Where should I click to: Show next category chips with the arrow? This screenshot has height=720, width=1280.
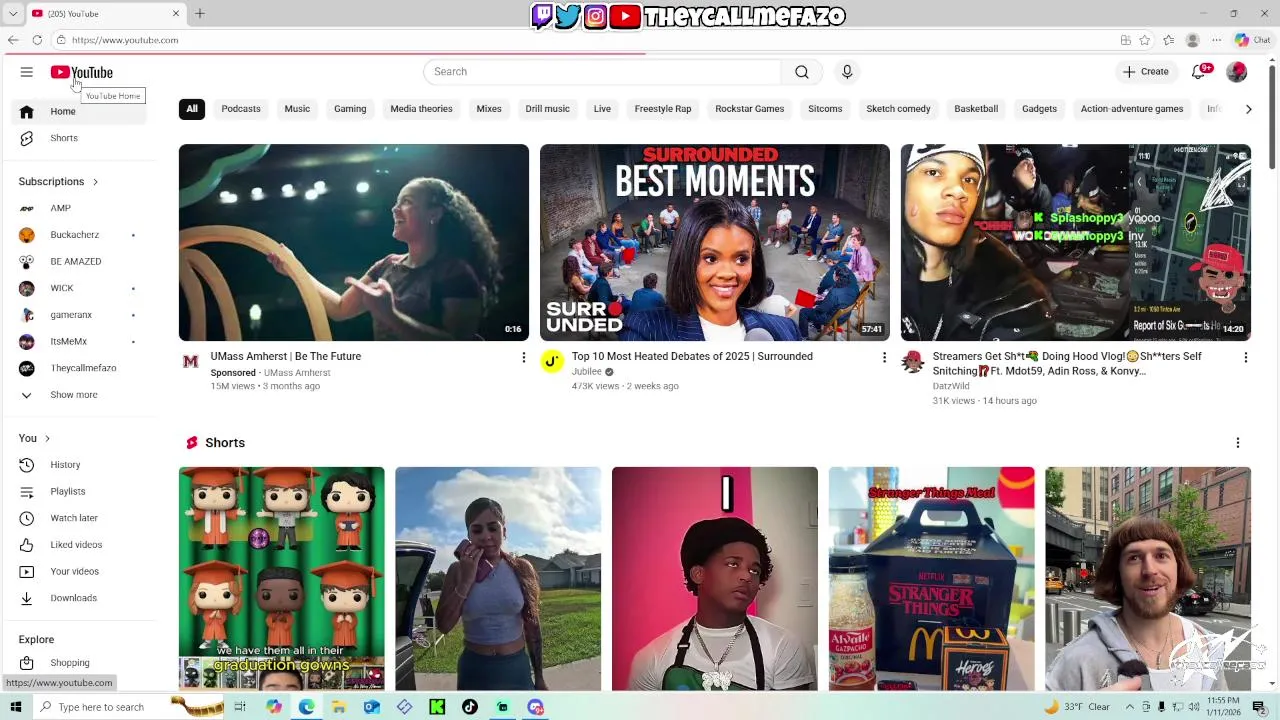(x=1248, y=109)
